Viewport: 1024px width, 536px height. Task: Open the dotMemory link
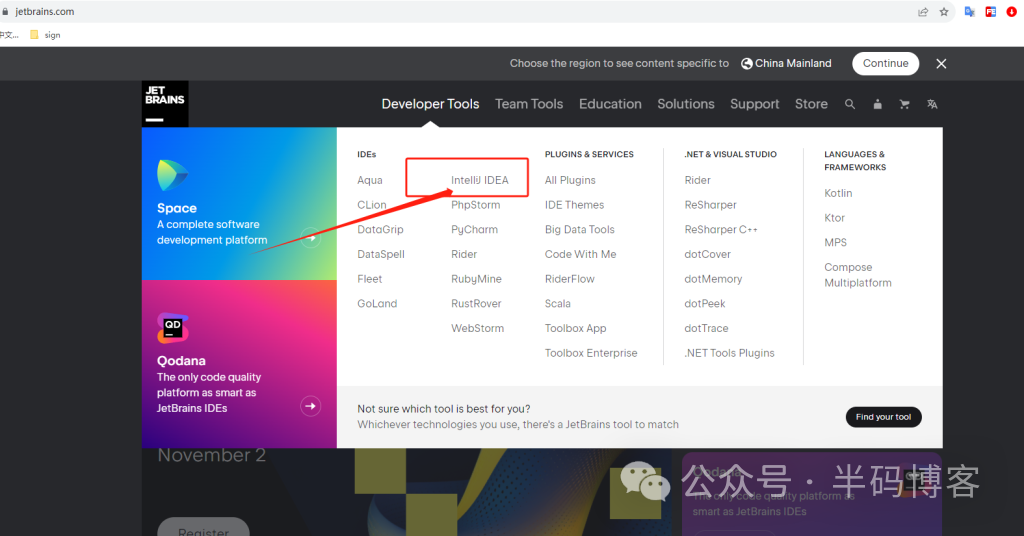tap(713, 279)
